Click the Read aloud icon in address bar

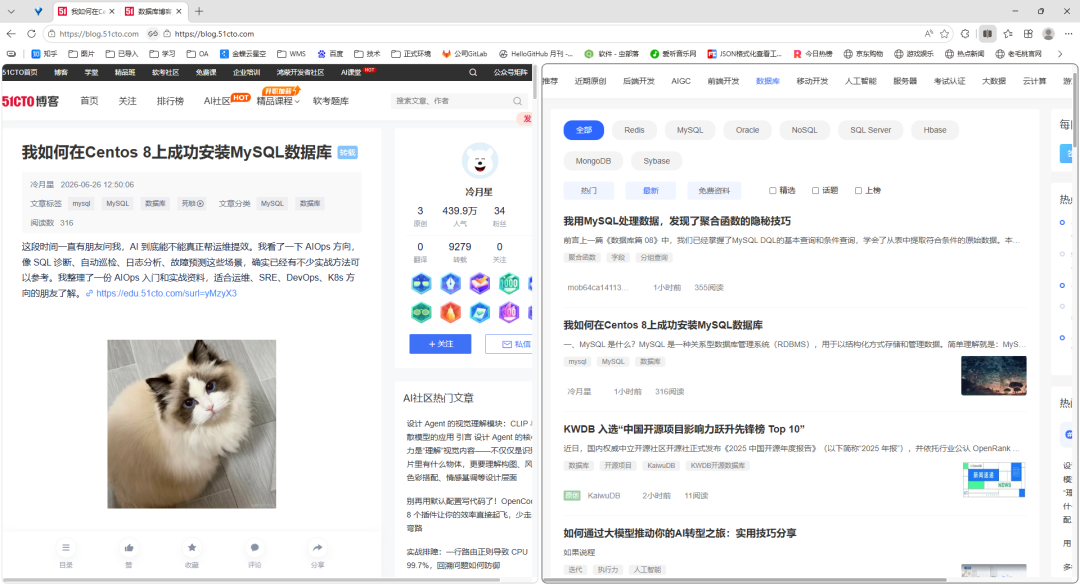coord(928,34)
